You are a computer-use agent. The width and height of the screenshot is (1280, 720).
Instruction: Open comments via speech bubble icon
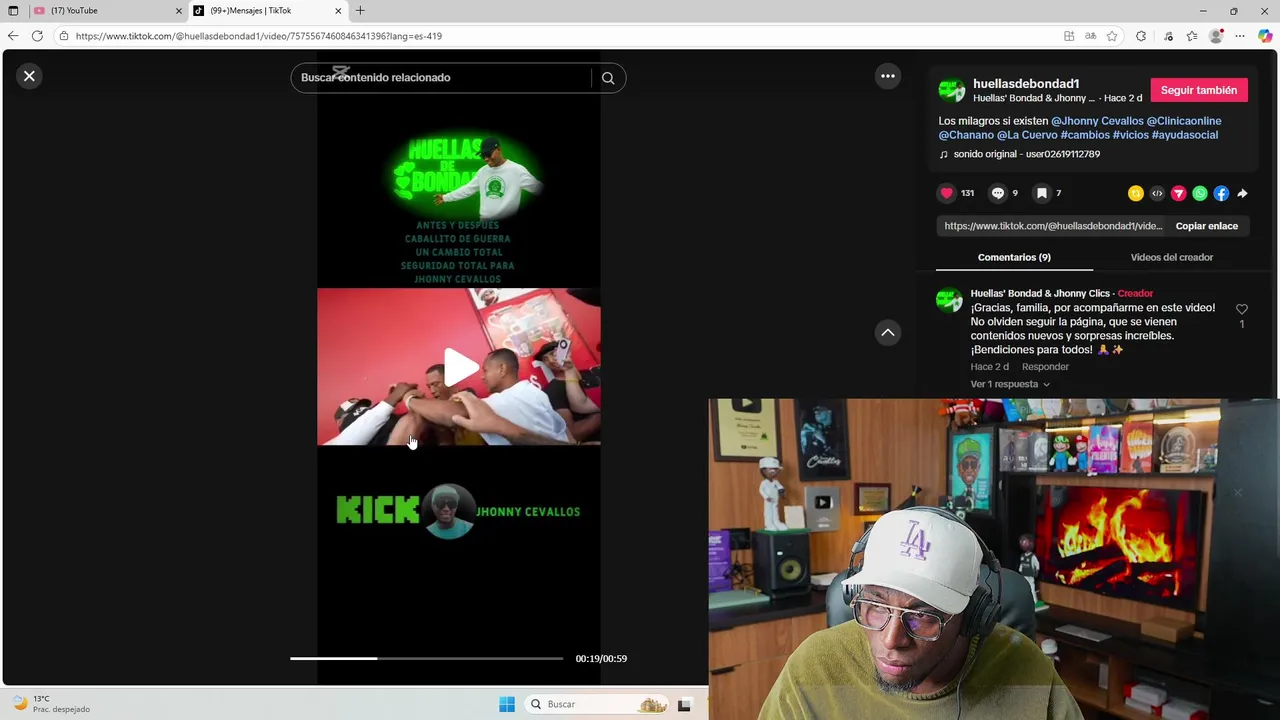point(997,193)
